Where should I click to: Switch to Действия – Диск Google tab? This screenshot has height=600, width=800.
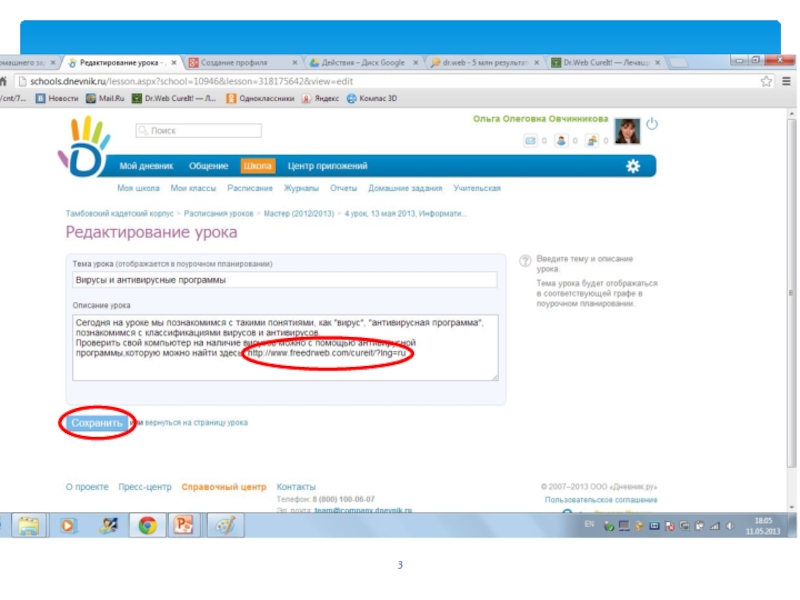tap(363, 63)
